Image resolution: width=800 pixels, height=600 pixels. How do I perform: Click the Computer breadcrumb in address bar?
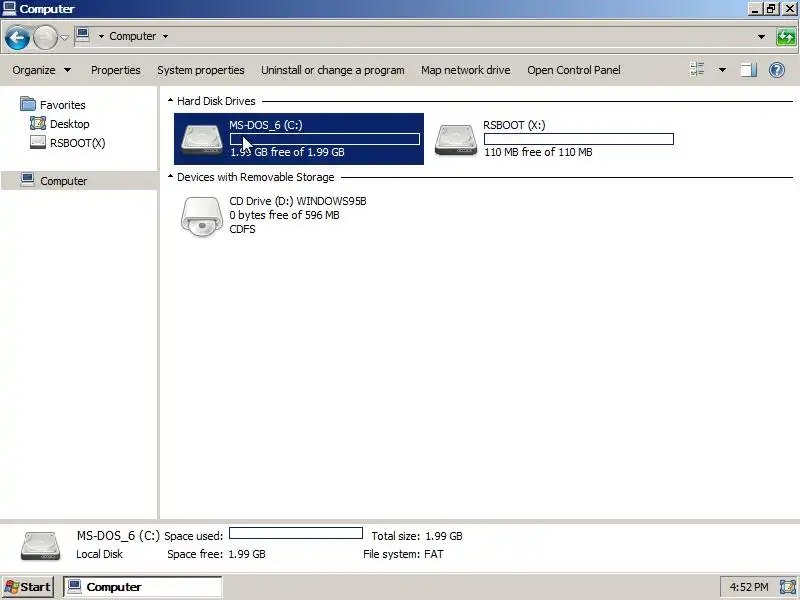[x=133, y=36]
